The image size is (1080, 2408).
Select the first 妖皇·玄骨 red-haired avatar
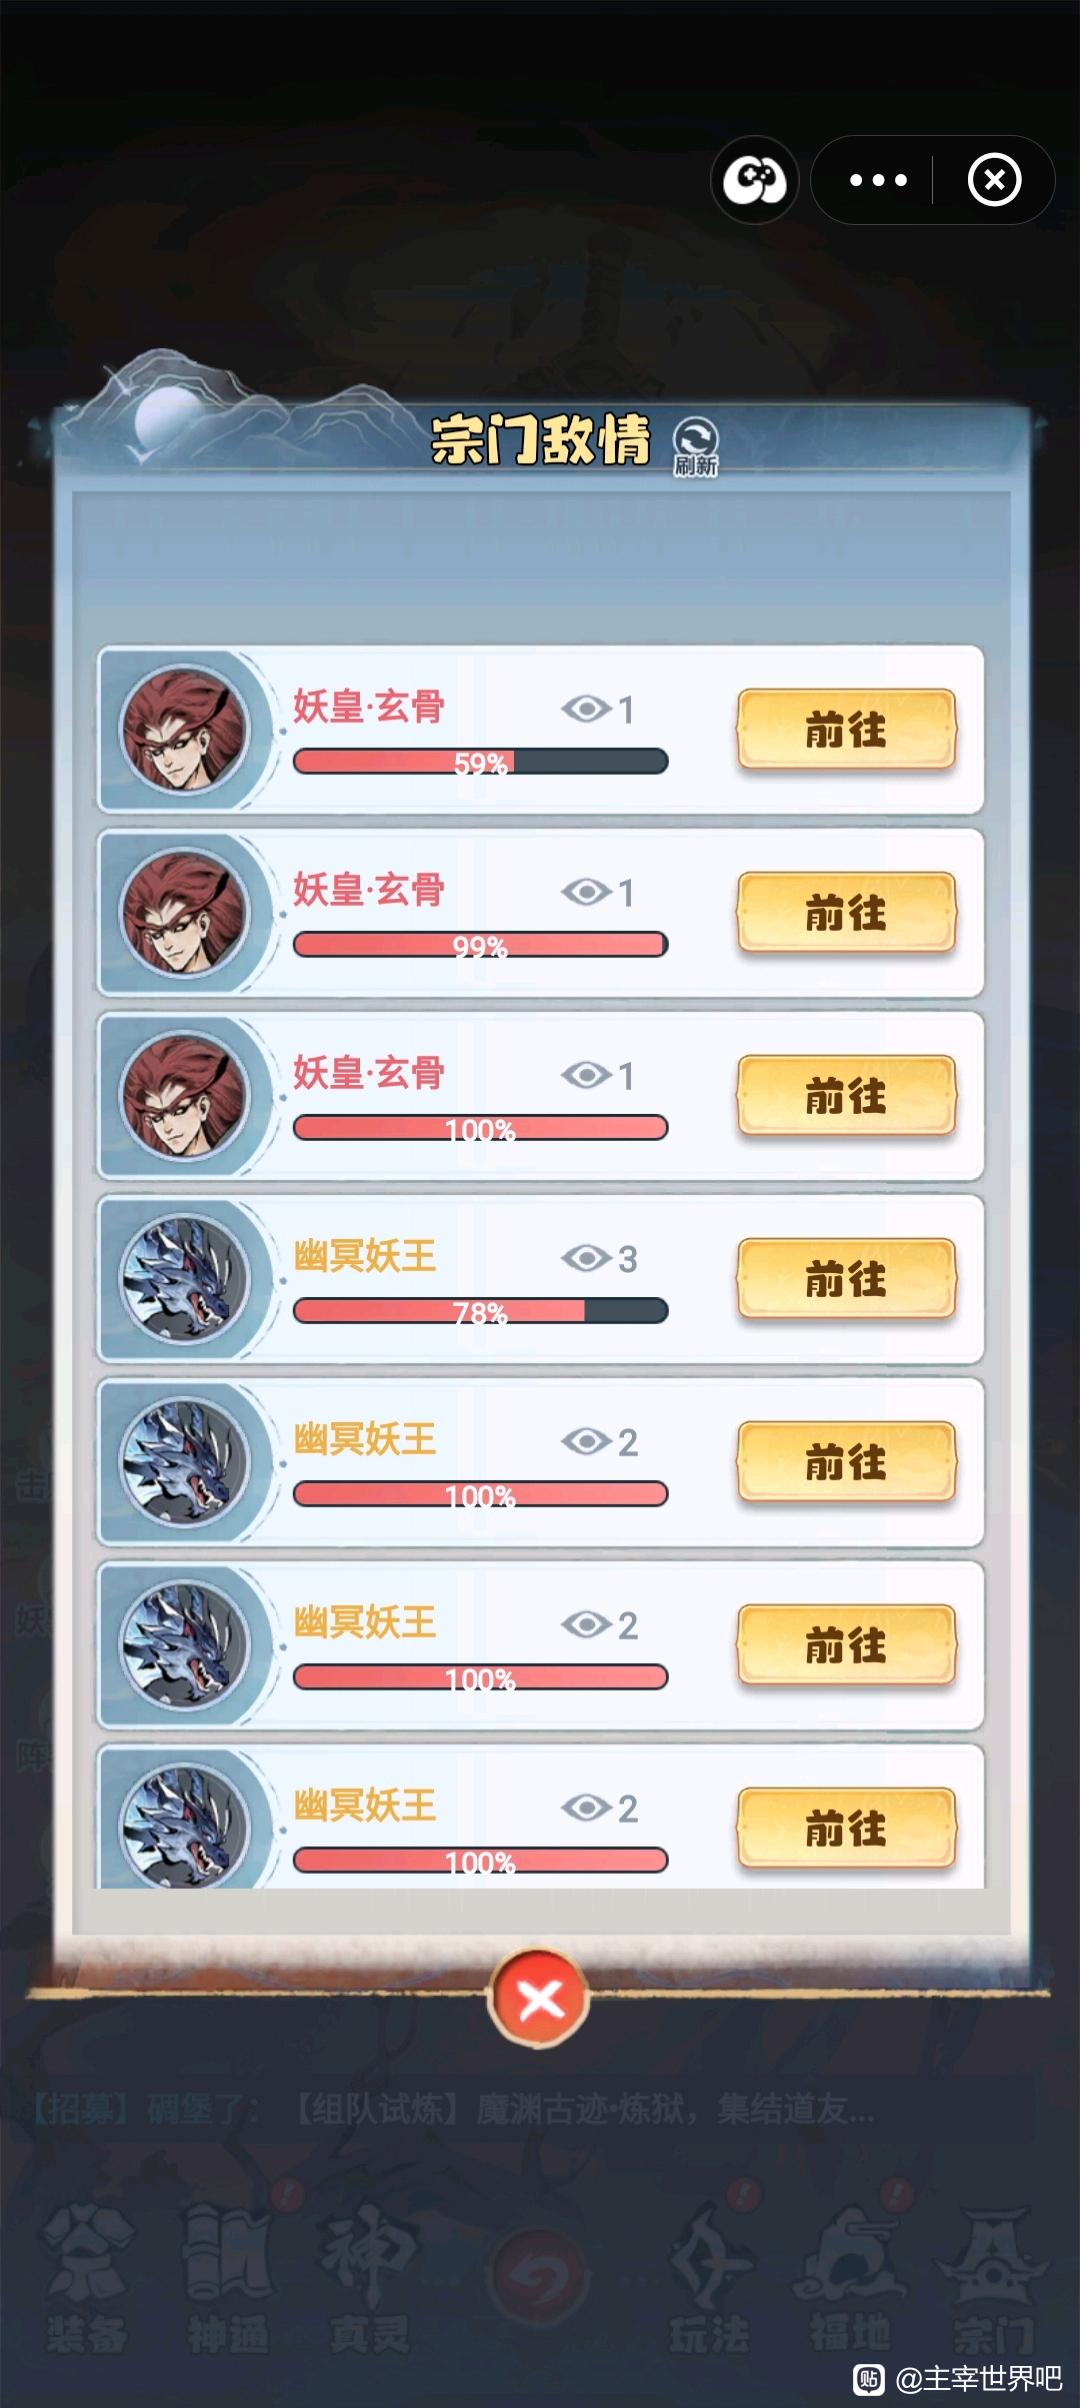(x=184, y=729)
